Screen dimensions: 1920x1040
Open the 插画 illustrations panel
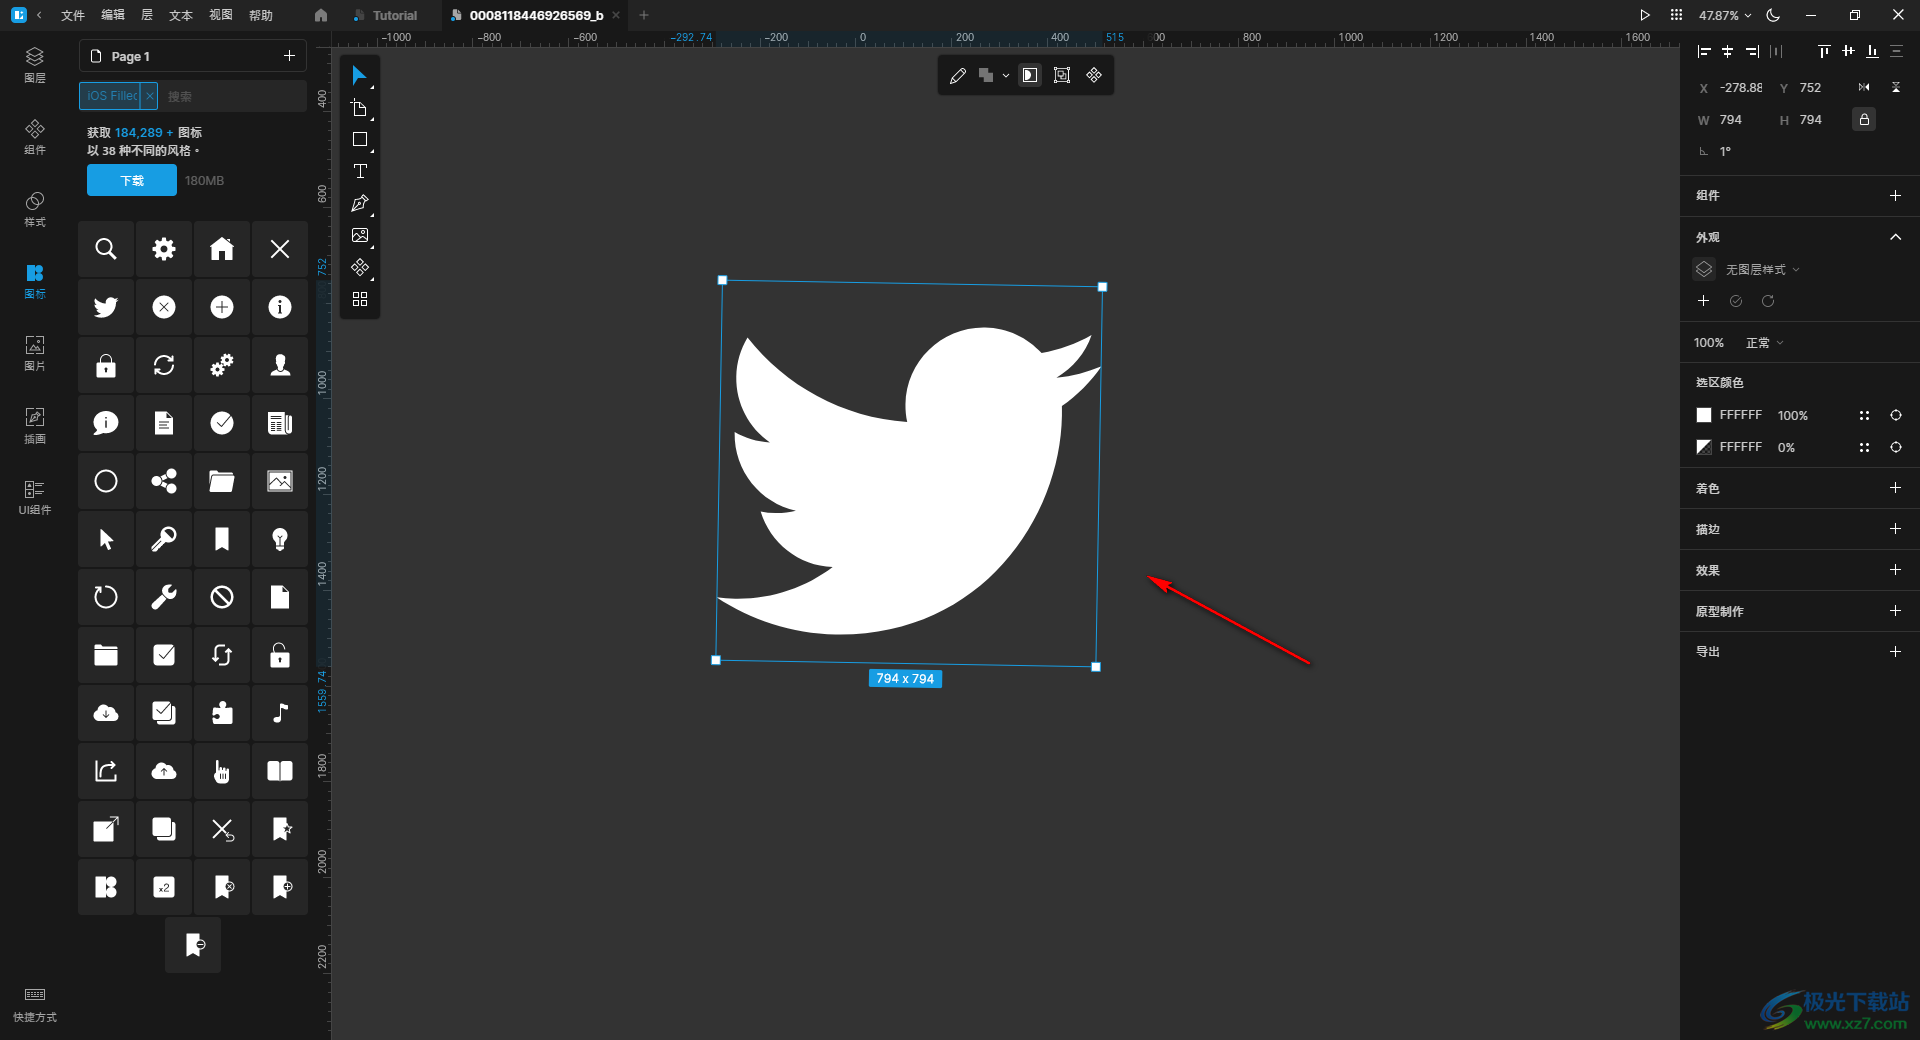click(x=35, y=425)
